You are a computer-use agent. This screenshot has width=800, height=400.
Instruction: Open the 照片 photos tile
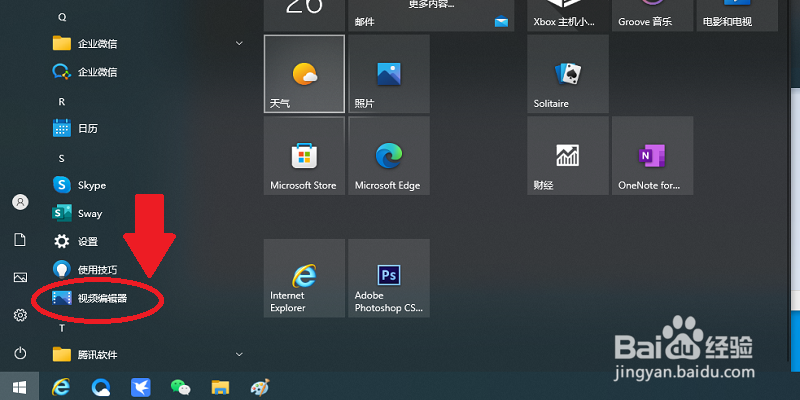coord(389,73)
